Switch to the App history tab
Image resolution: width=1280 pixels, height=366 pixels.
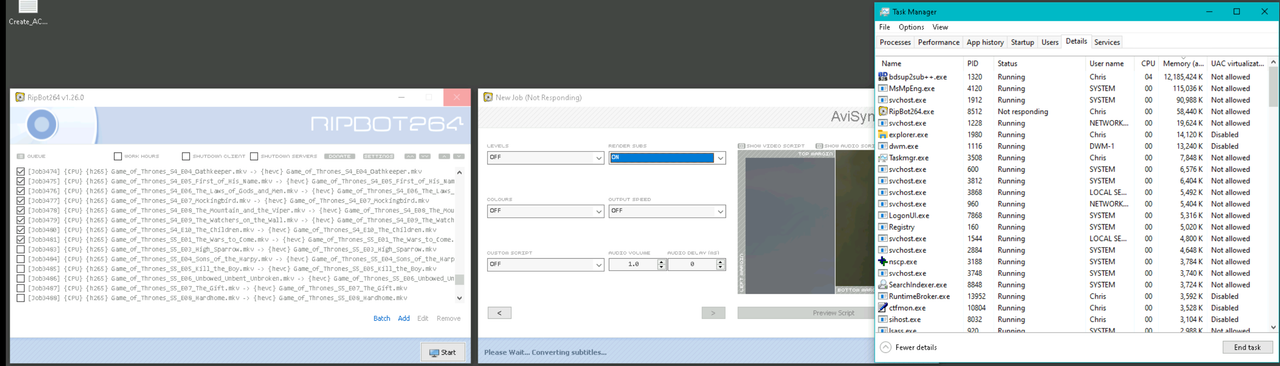click(985, 42)
